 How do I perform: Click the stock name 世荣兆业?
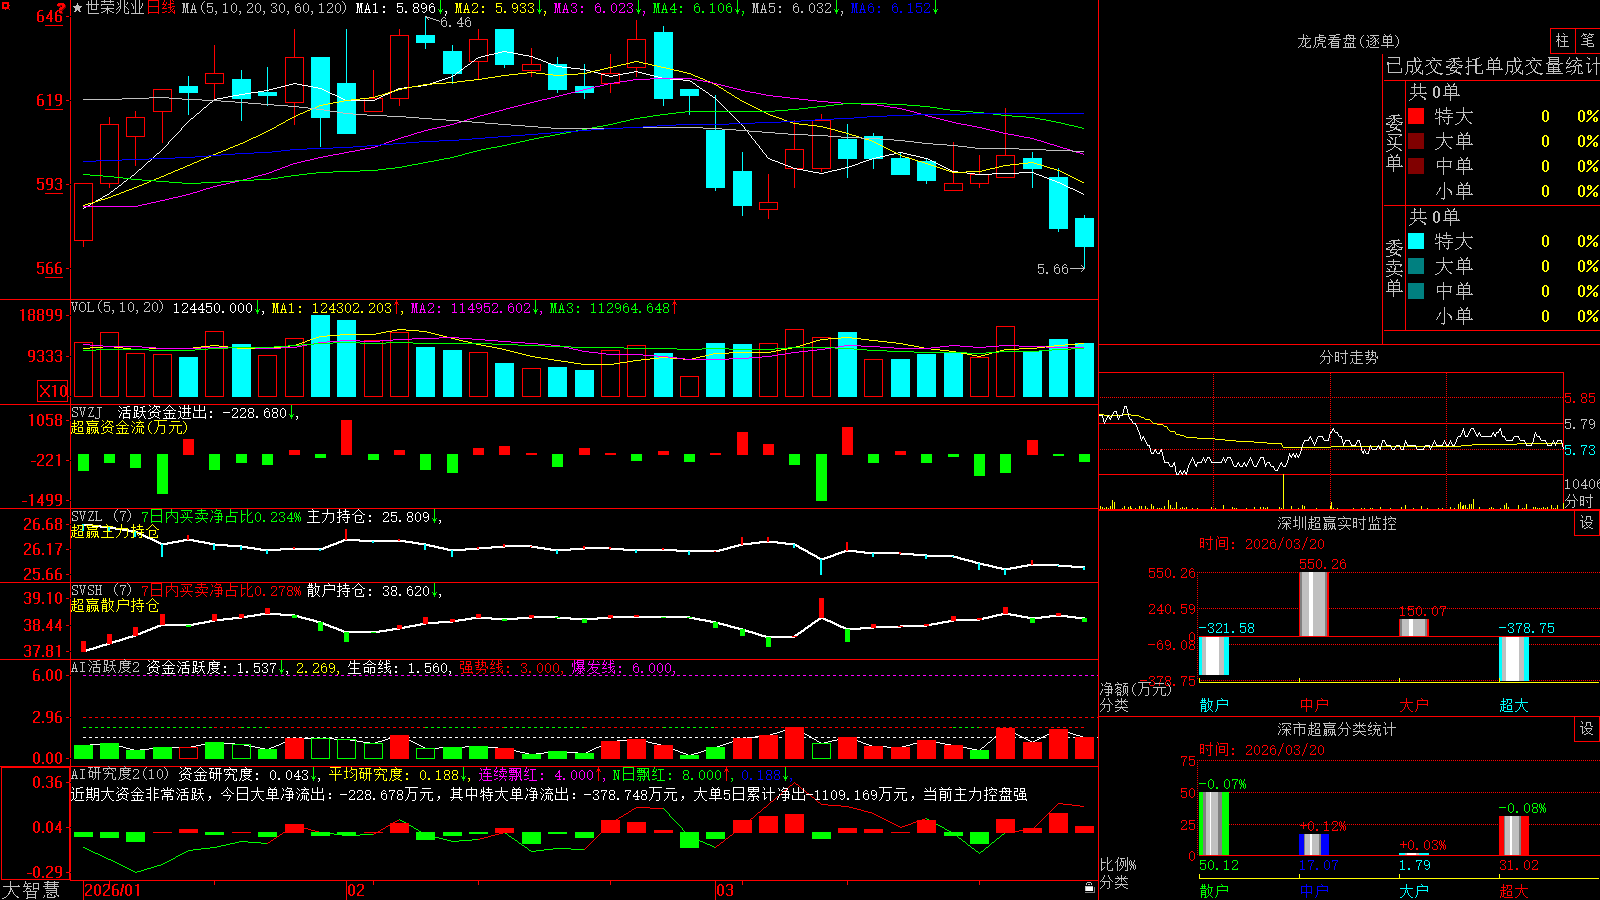point(115,8)
